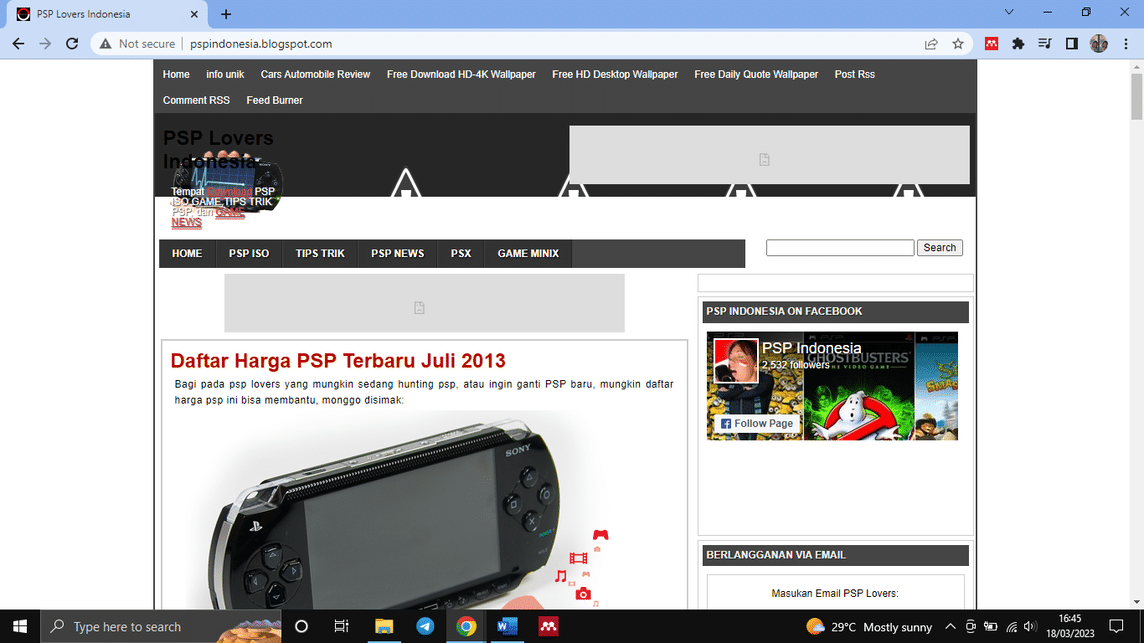Click the broken banner image in header

click(x=769, y=155)
